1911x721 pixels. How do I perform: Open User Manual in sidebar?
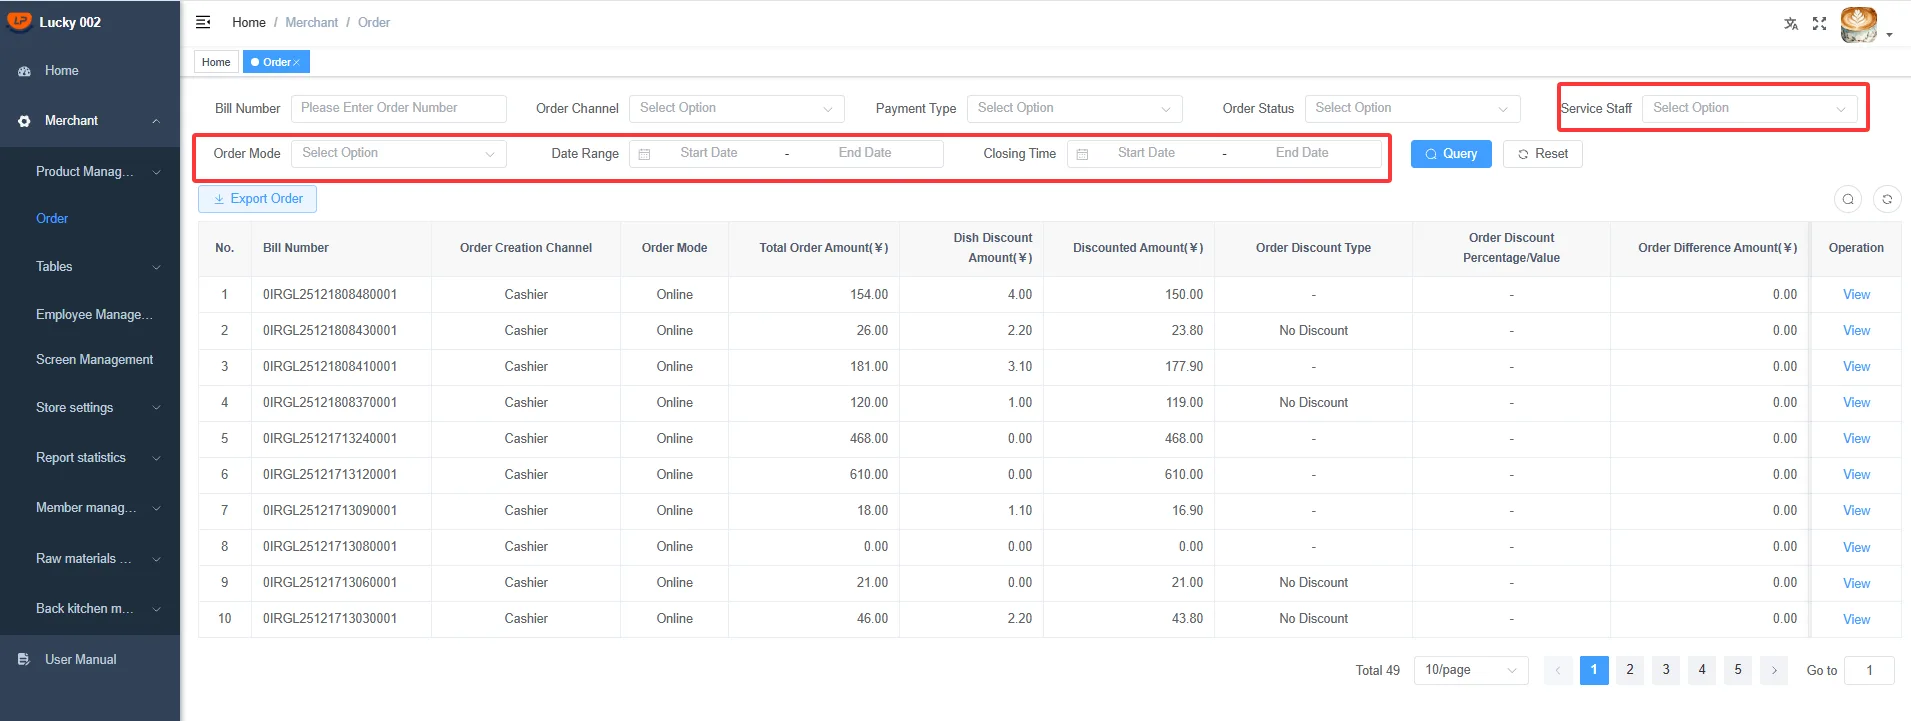[80, 659]
